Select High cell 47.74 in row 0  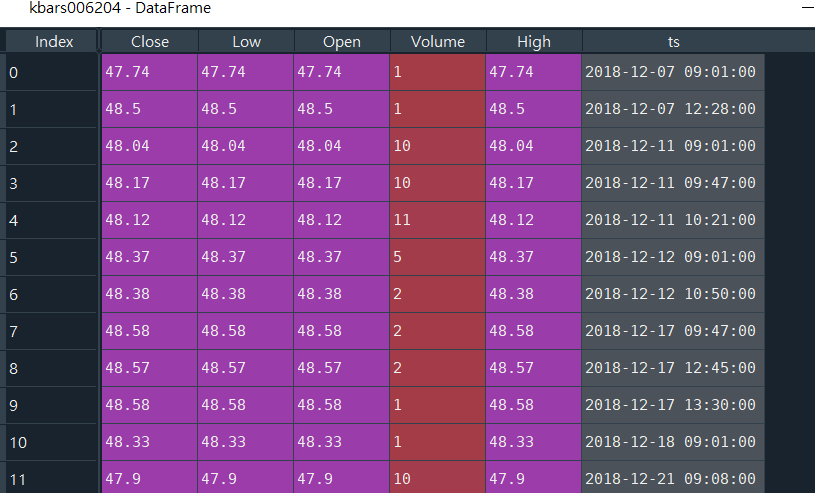coord(533,72)
